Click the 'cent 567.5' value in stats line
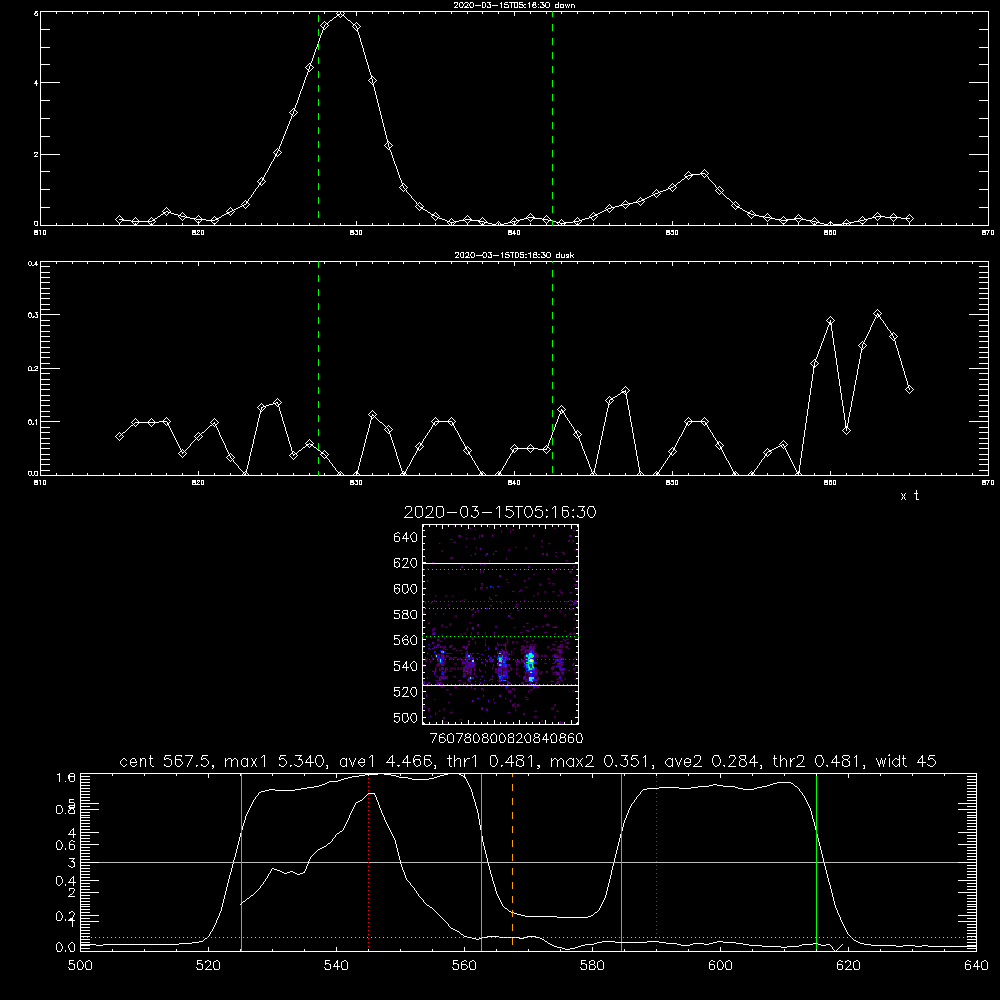The width and height of the screenshot is (1000, 1000). click(x=167, y=761)
